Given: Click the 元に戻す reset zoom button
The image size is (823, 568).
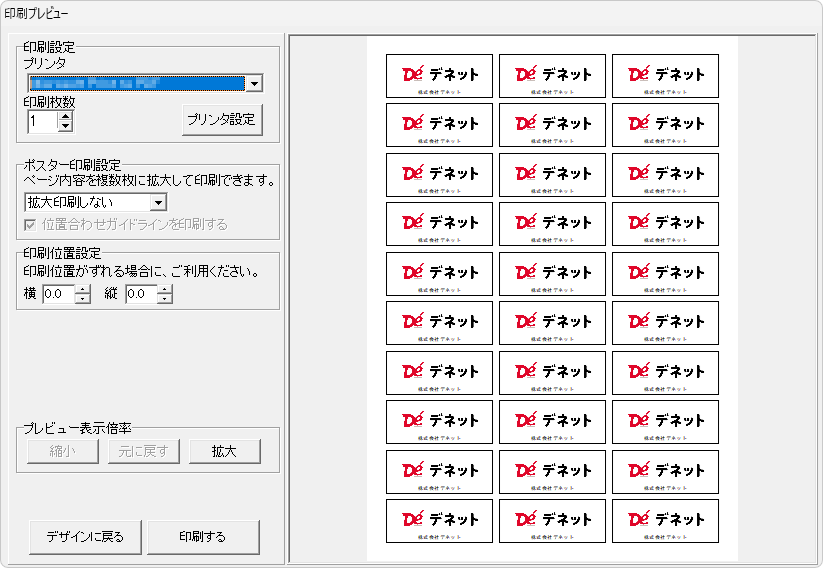Looking at the screenshot, I should (x=143, y=451).
